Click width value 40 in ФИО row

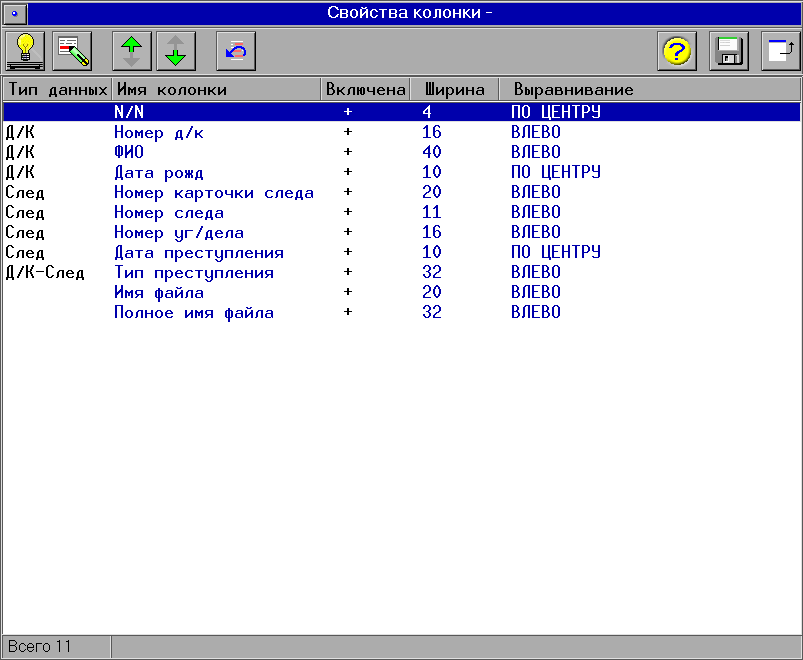tap(432, 152)
